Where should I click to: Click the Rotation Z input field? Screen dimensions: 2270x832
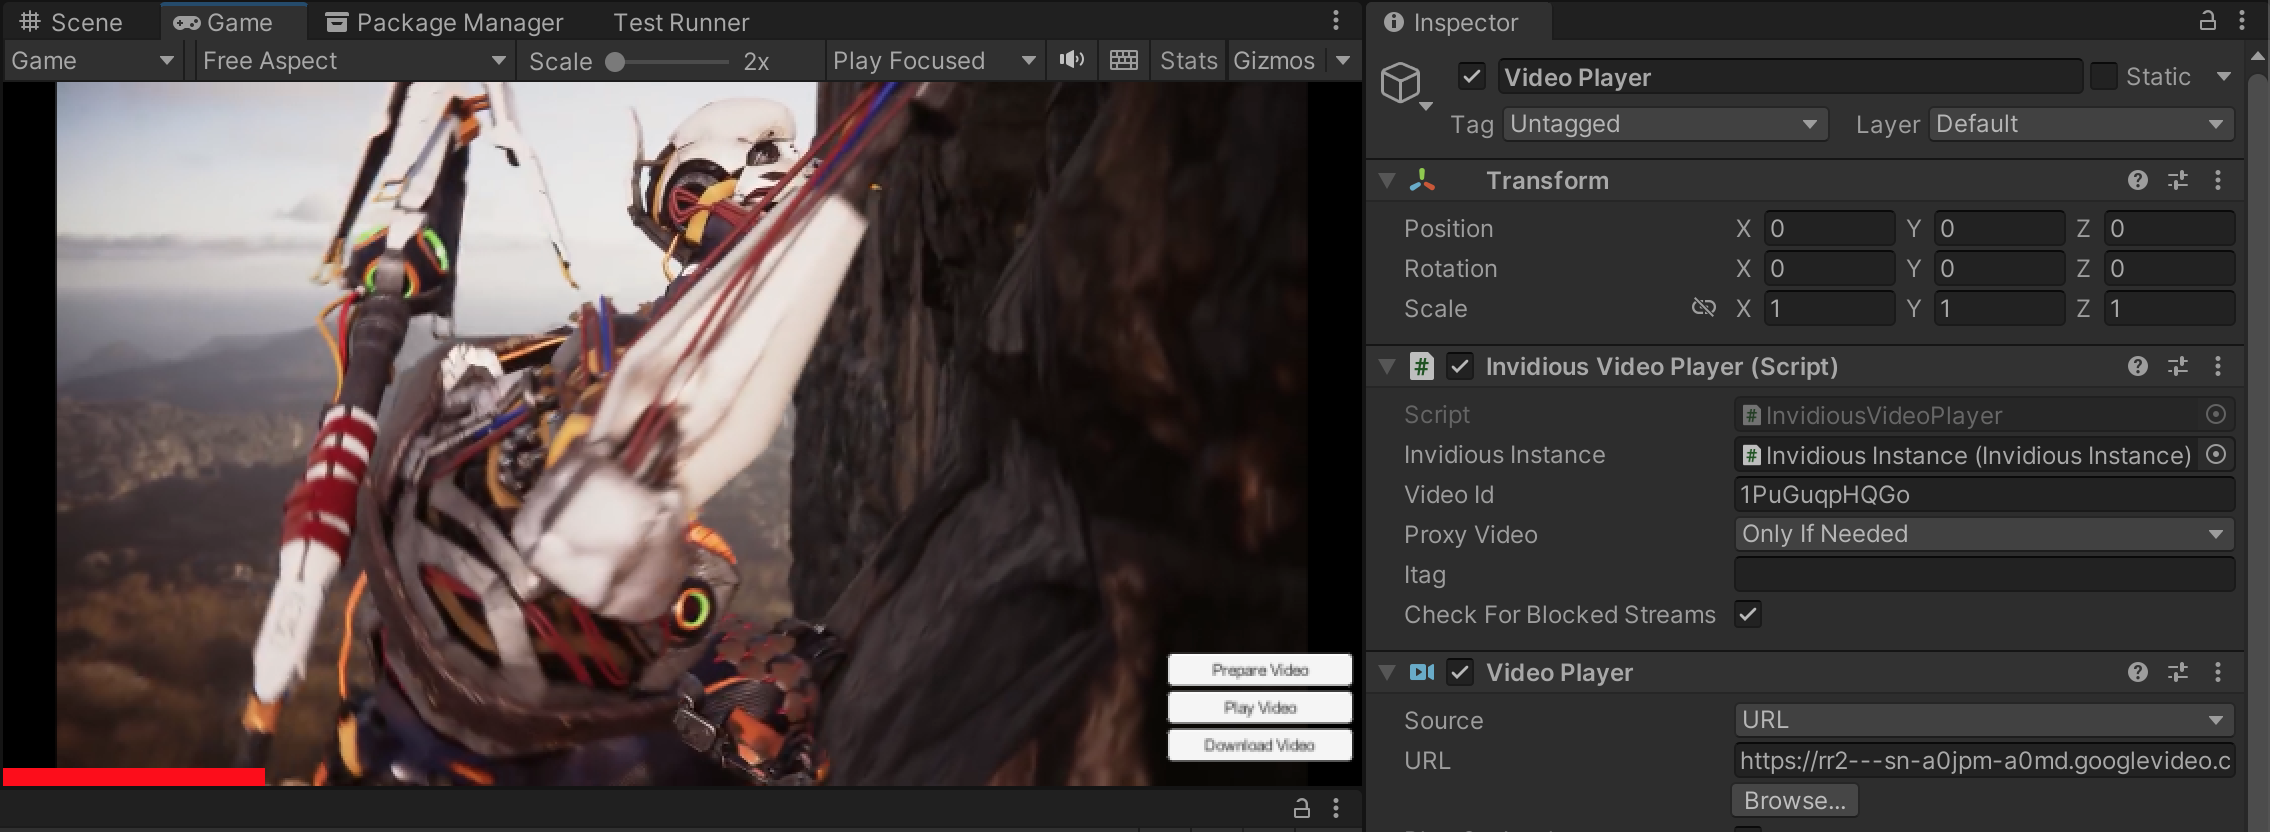click(2169, 268)
